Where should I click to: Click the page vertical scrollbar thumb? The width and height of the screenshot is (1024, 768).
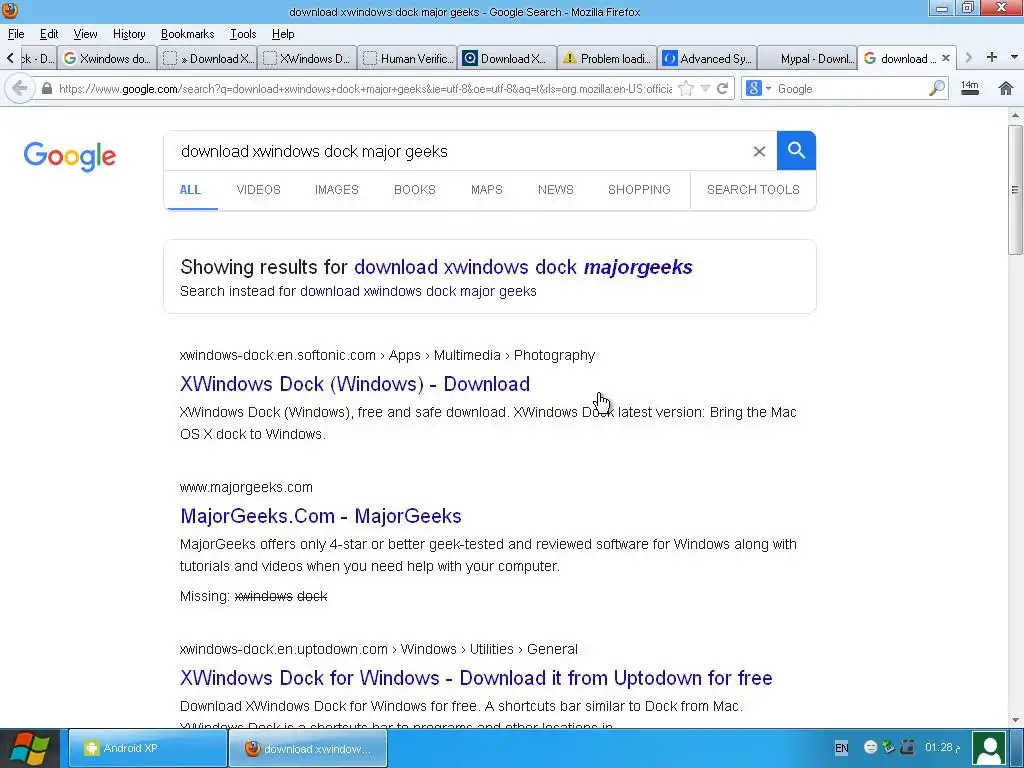pyautogui.click(x=1015, y=189)
